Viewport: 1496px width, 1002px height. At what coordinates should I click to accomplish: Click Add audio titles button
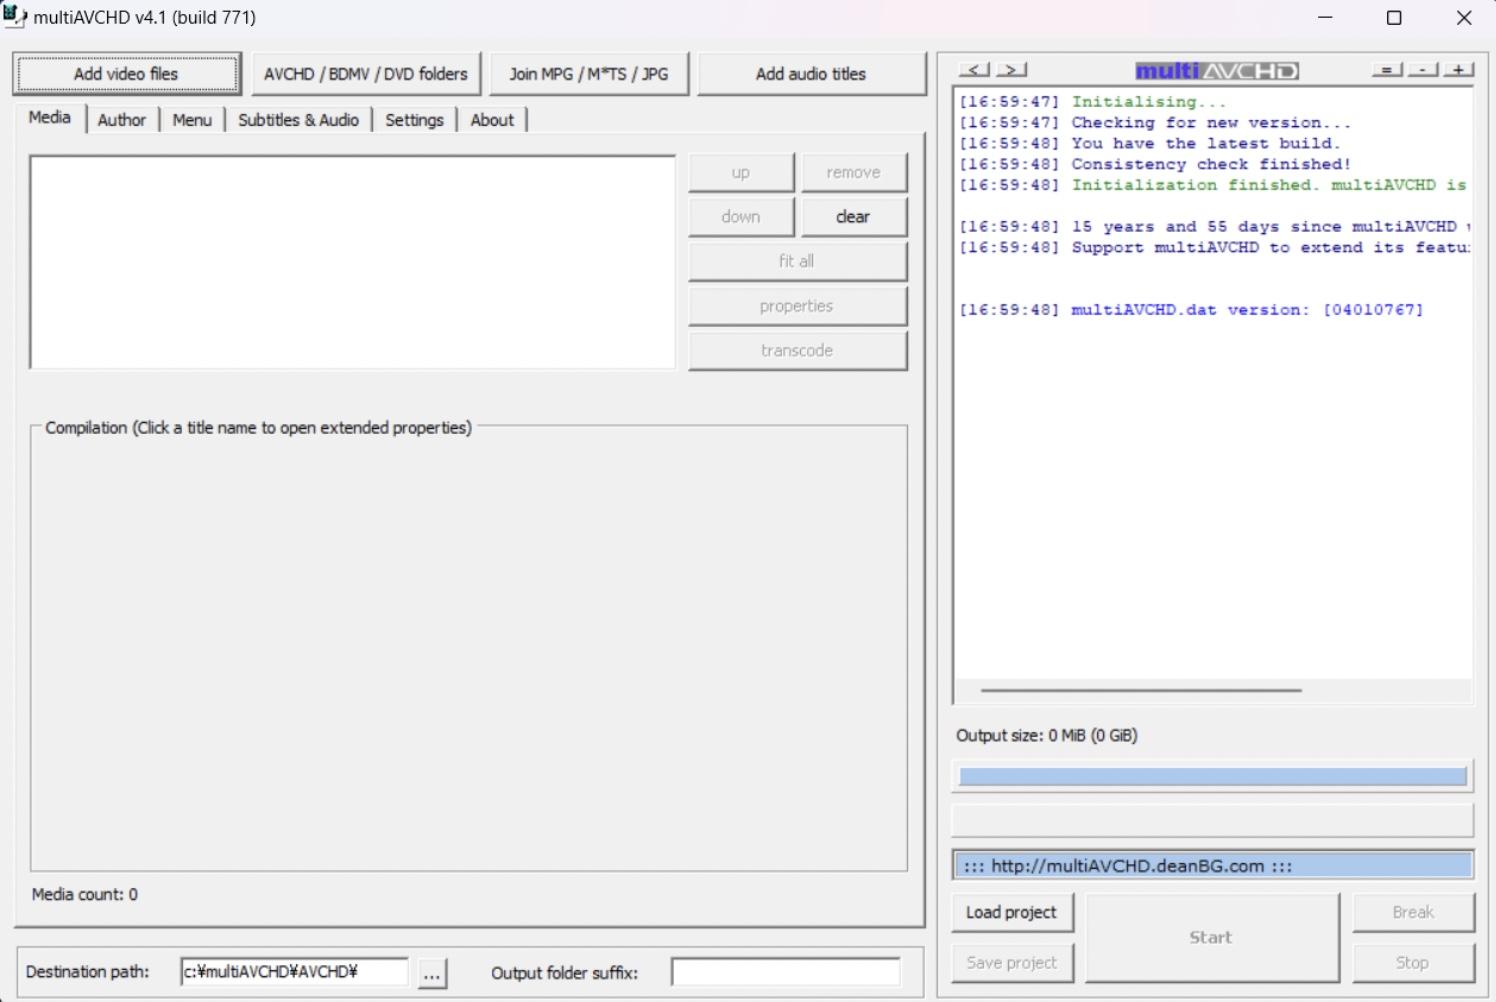(811, 74)
